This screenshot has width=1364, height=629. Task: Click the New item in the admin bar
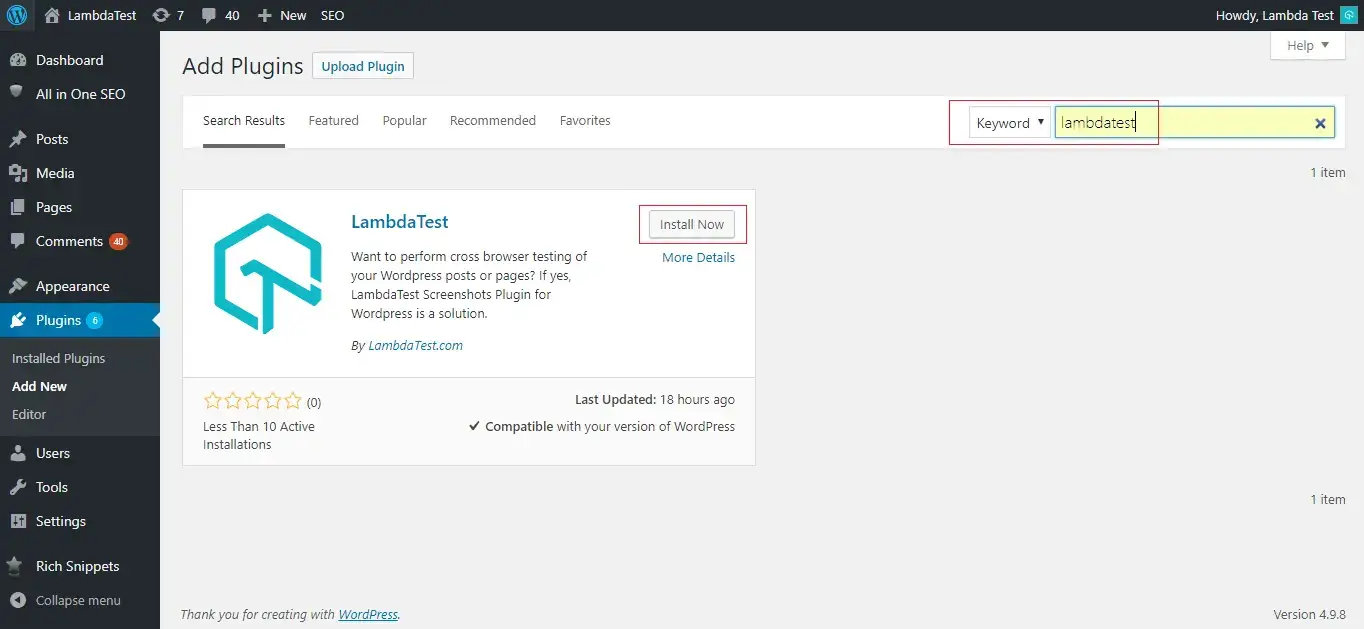coord(281,15)
